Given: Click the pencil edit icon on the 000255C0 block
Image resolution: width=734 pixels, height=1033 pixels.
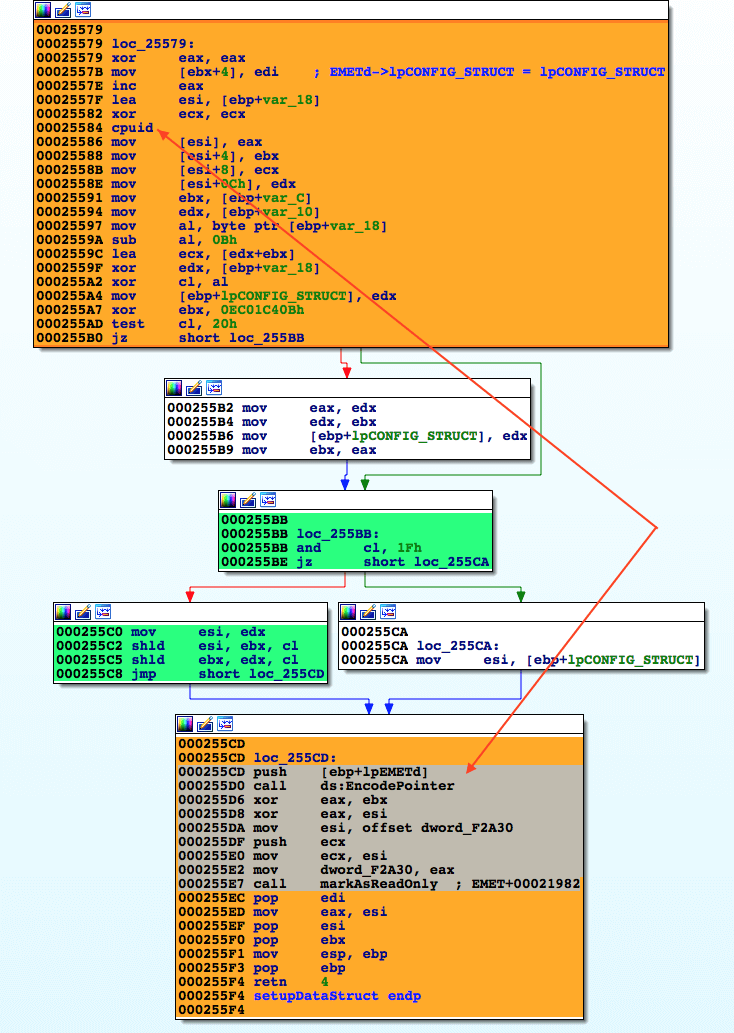Looking at the screenshot, I should 83,611.
